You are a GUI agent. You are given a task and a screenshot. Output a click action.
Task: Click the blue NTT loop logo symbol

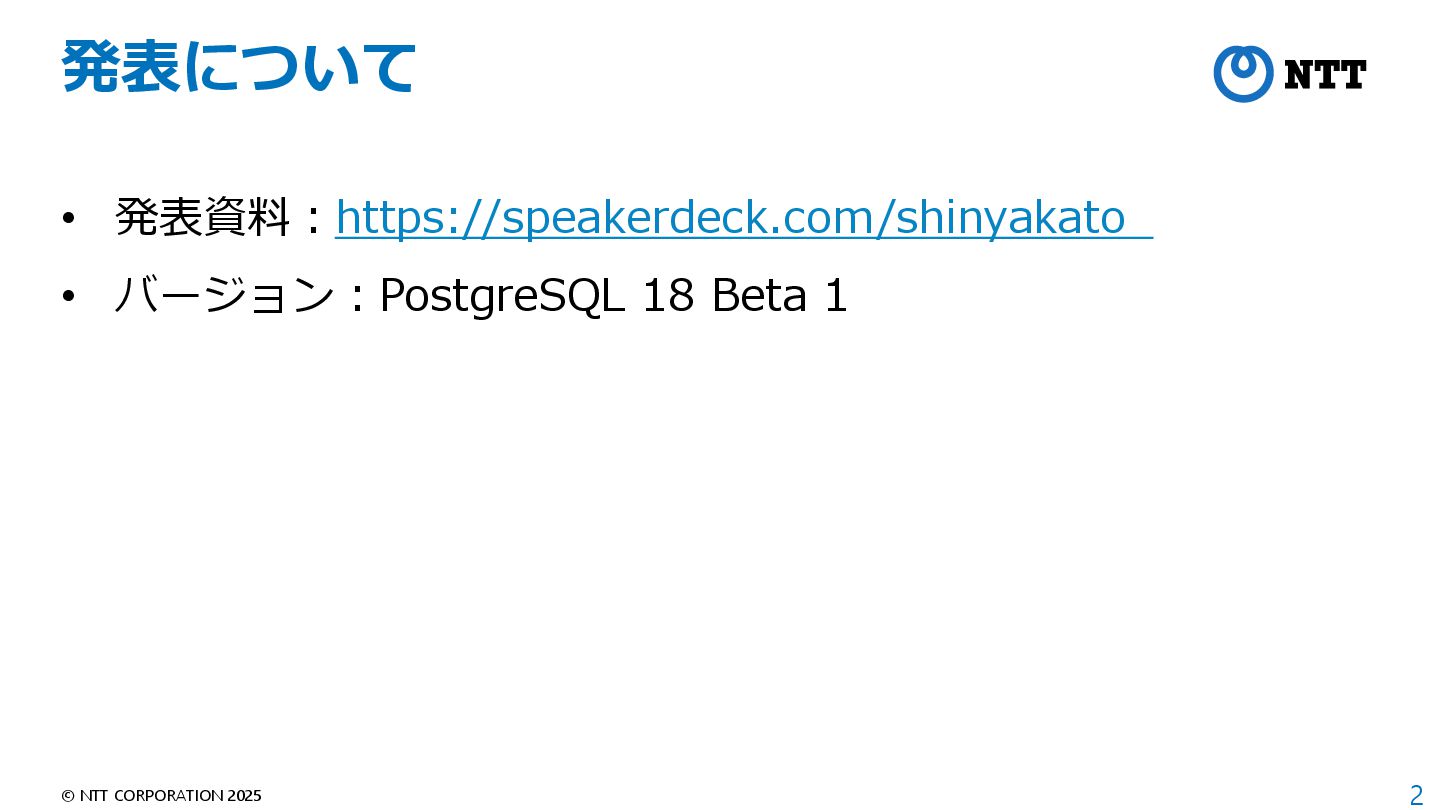pyautogui.click(x=1243, y=74)
